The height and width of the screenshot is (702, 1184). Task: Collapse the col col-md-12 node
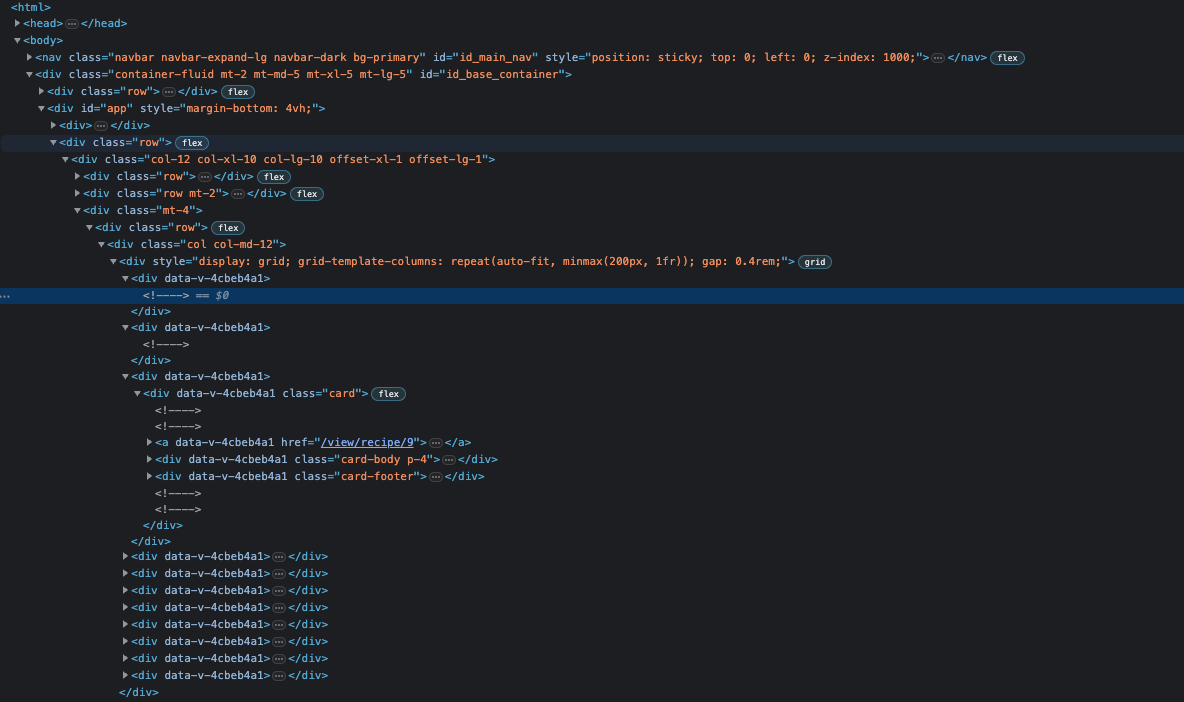(x=101, y=244)
